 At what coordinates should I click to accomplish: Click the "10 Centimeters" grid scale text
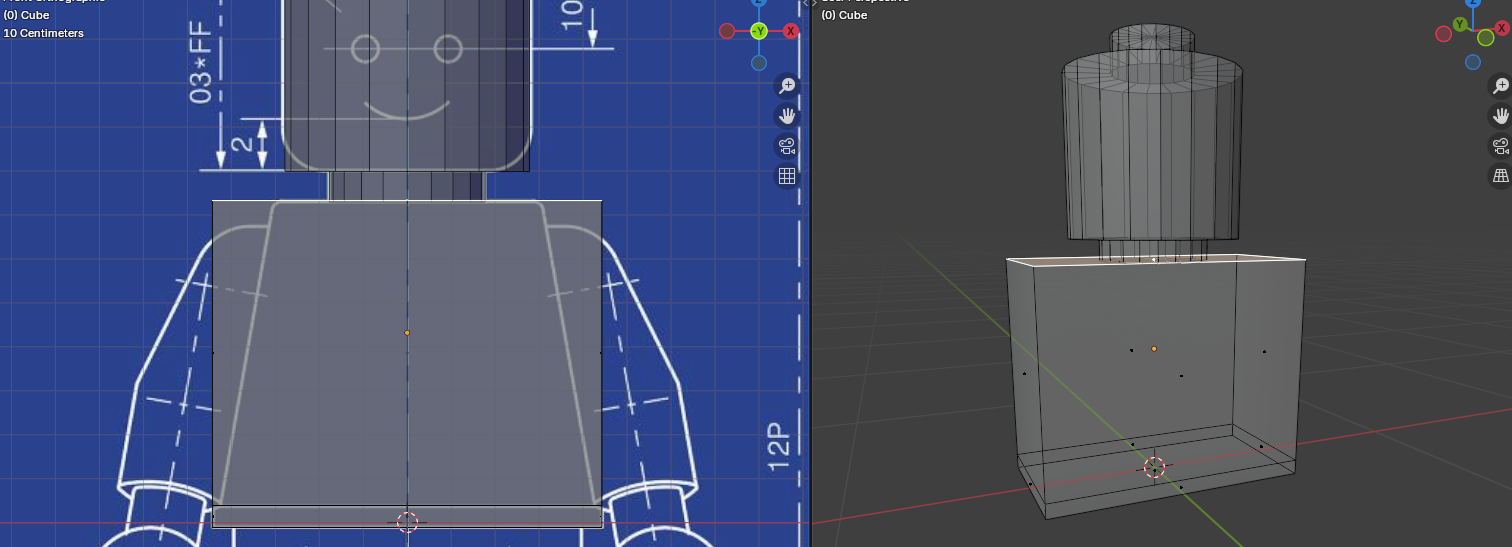(x=43, y=33)
